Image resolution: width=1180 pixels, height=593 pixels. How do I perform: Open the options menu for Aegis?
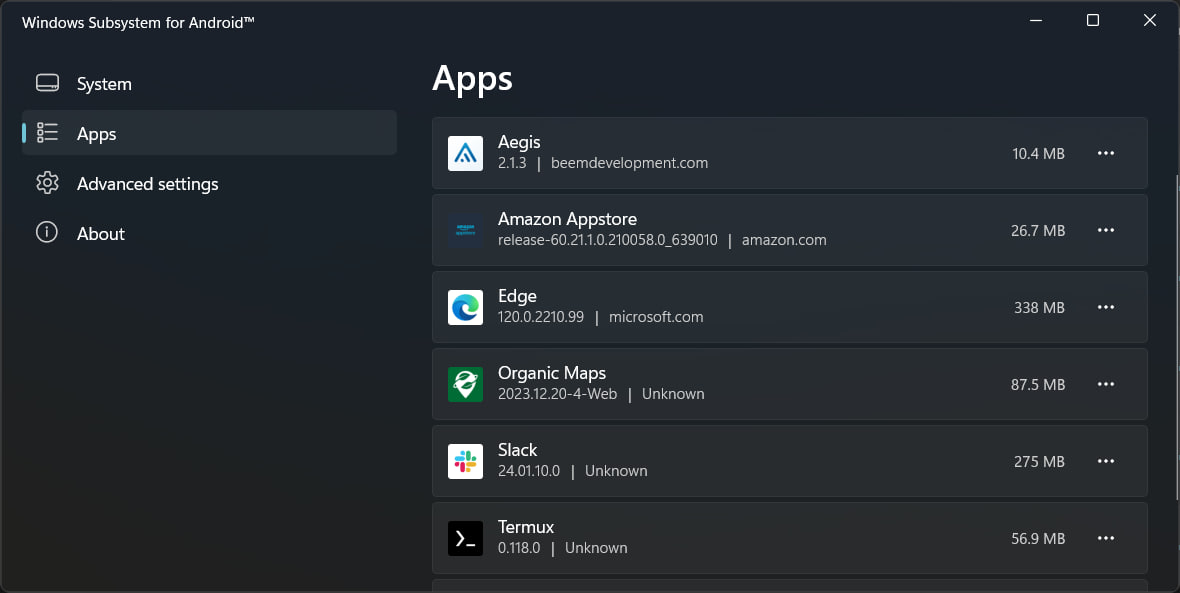point(1106,153)
